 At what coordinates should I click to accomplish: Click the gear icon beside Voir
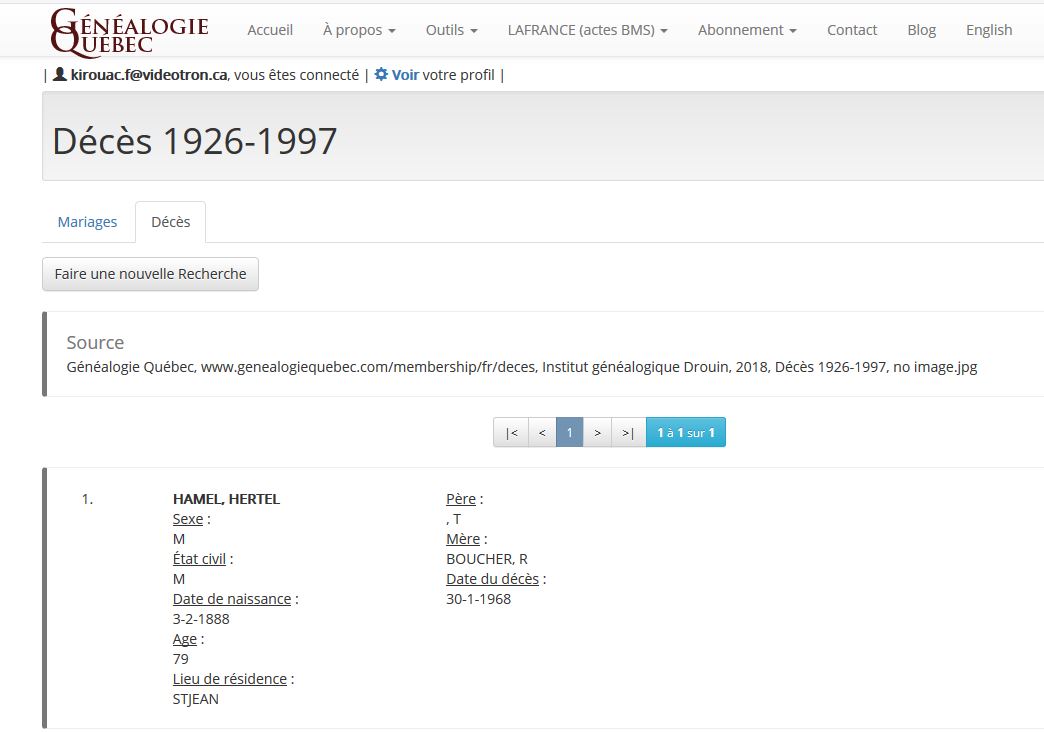point(381,74)
